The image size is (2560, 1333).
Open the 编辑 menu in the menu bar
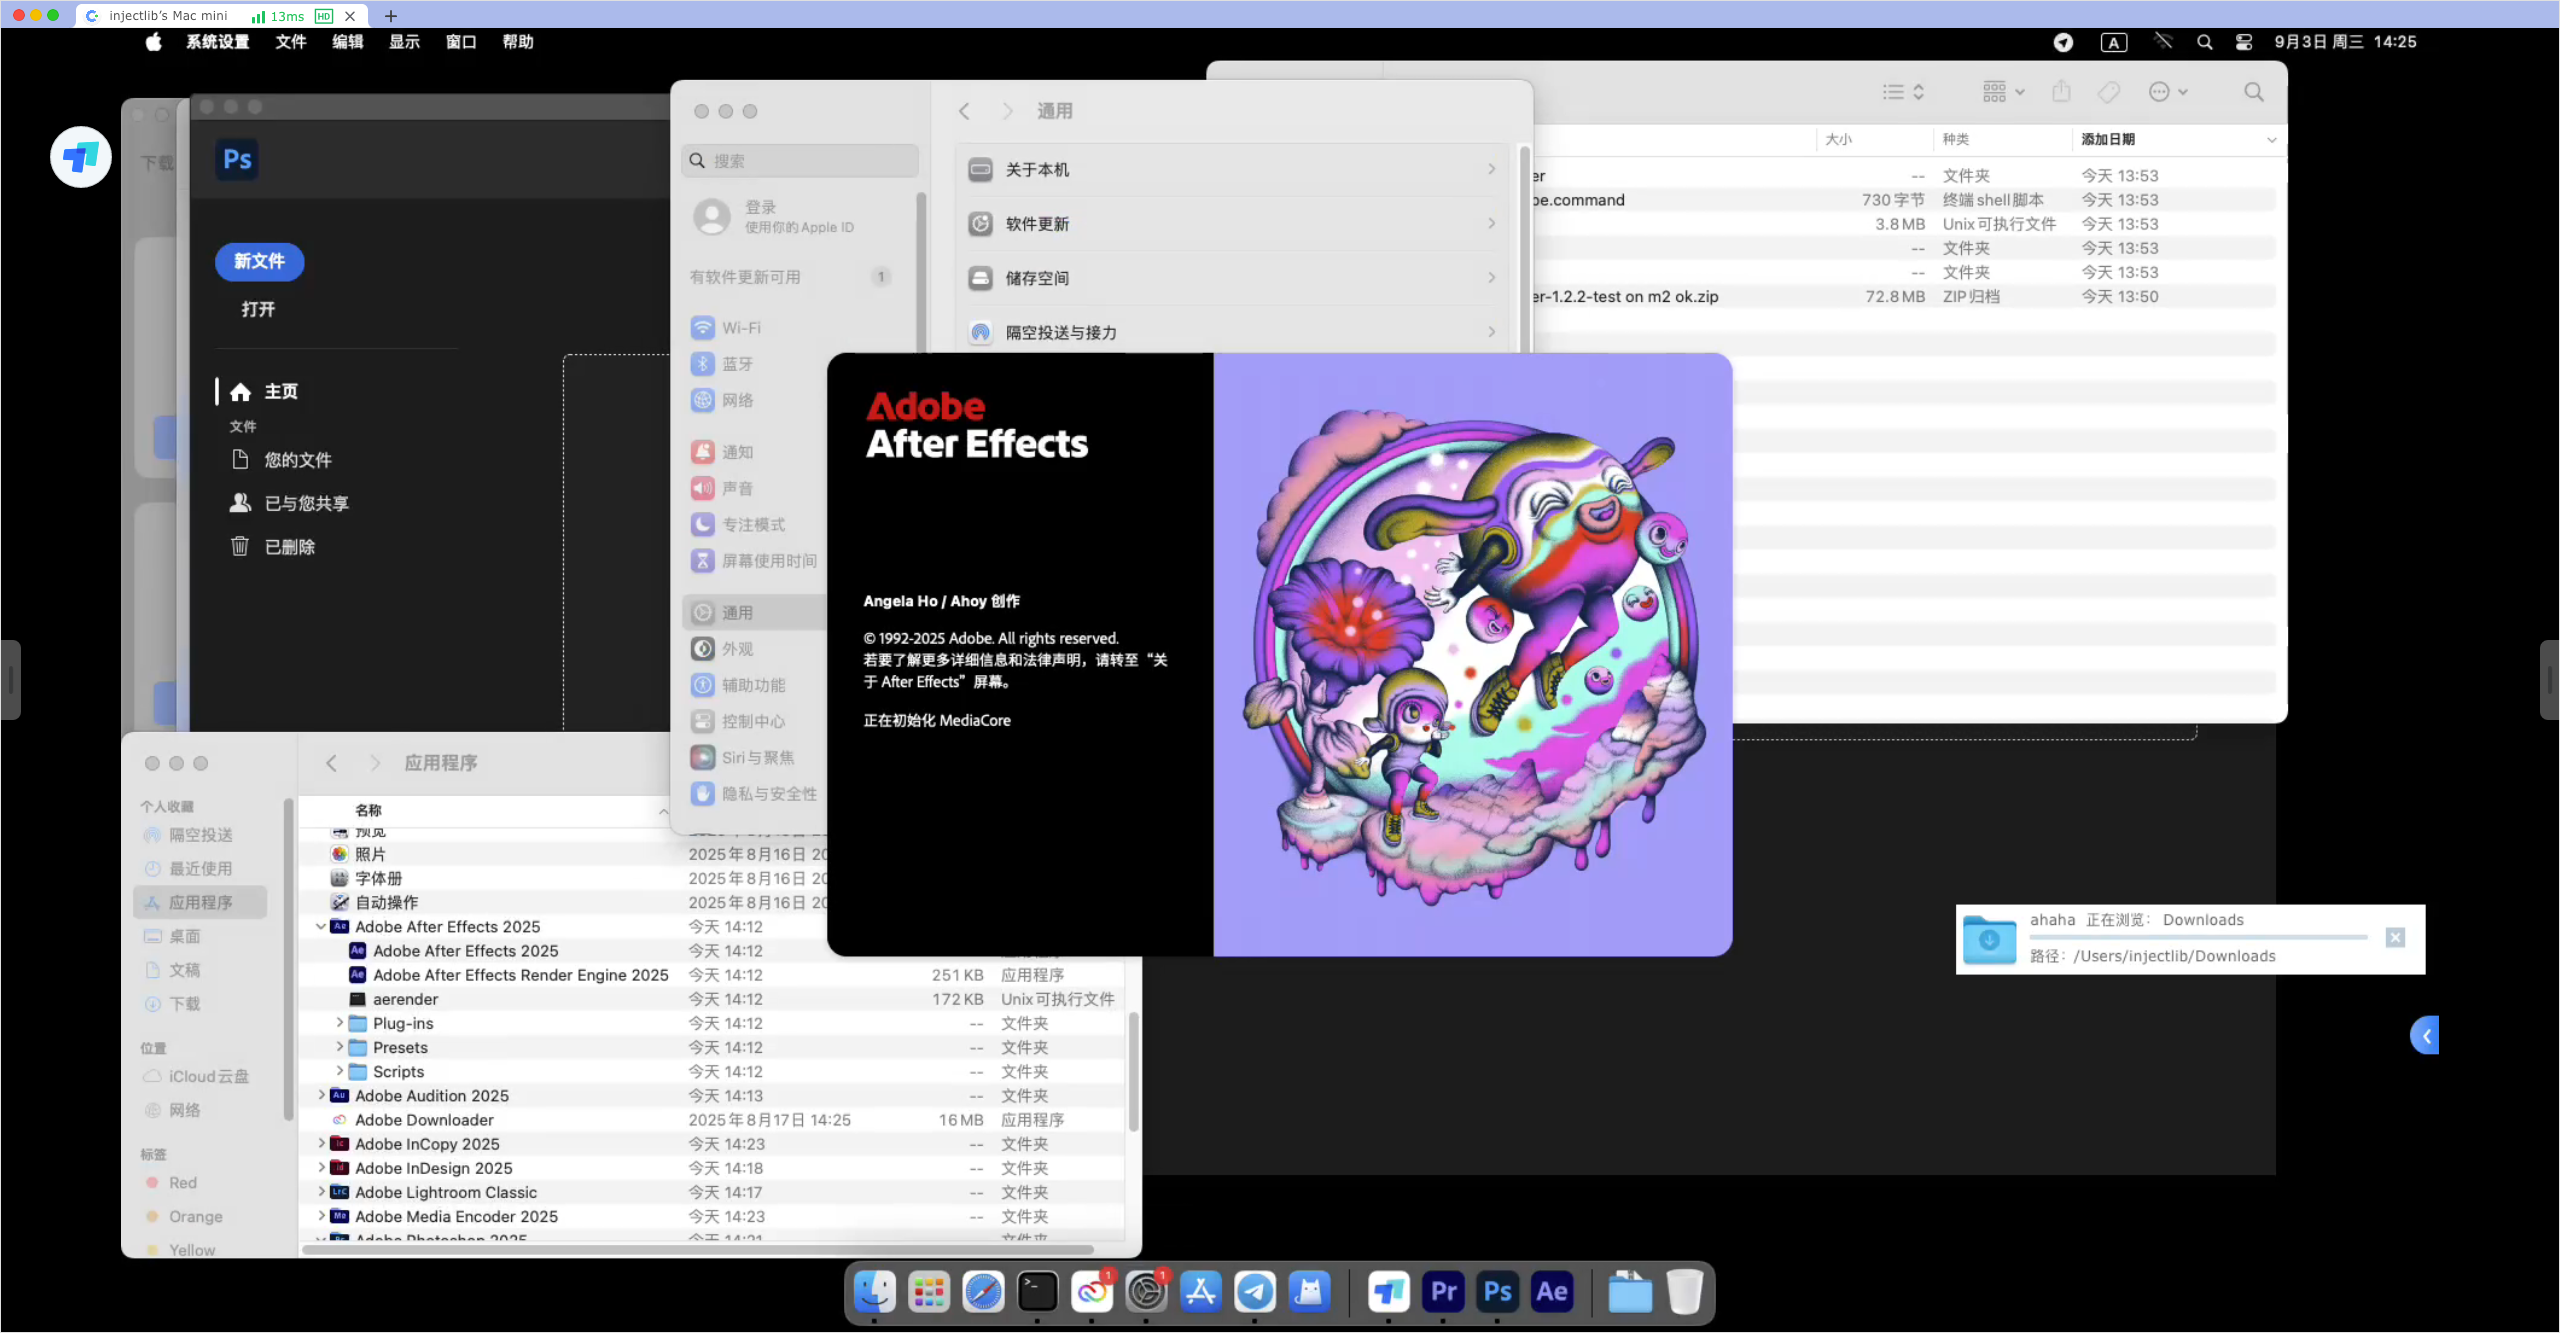pos(347,42)
